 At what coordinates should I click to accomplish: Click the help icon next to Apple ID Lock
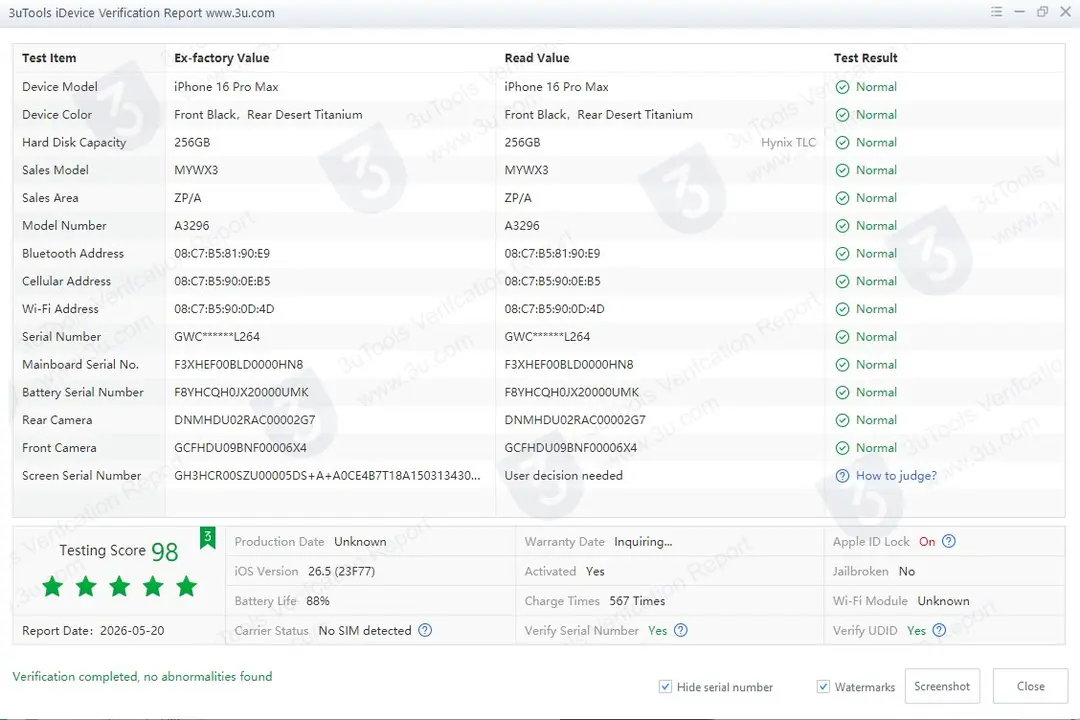tap(948, 542)
